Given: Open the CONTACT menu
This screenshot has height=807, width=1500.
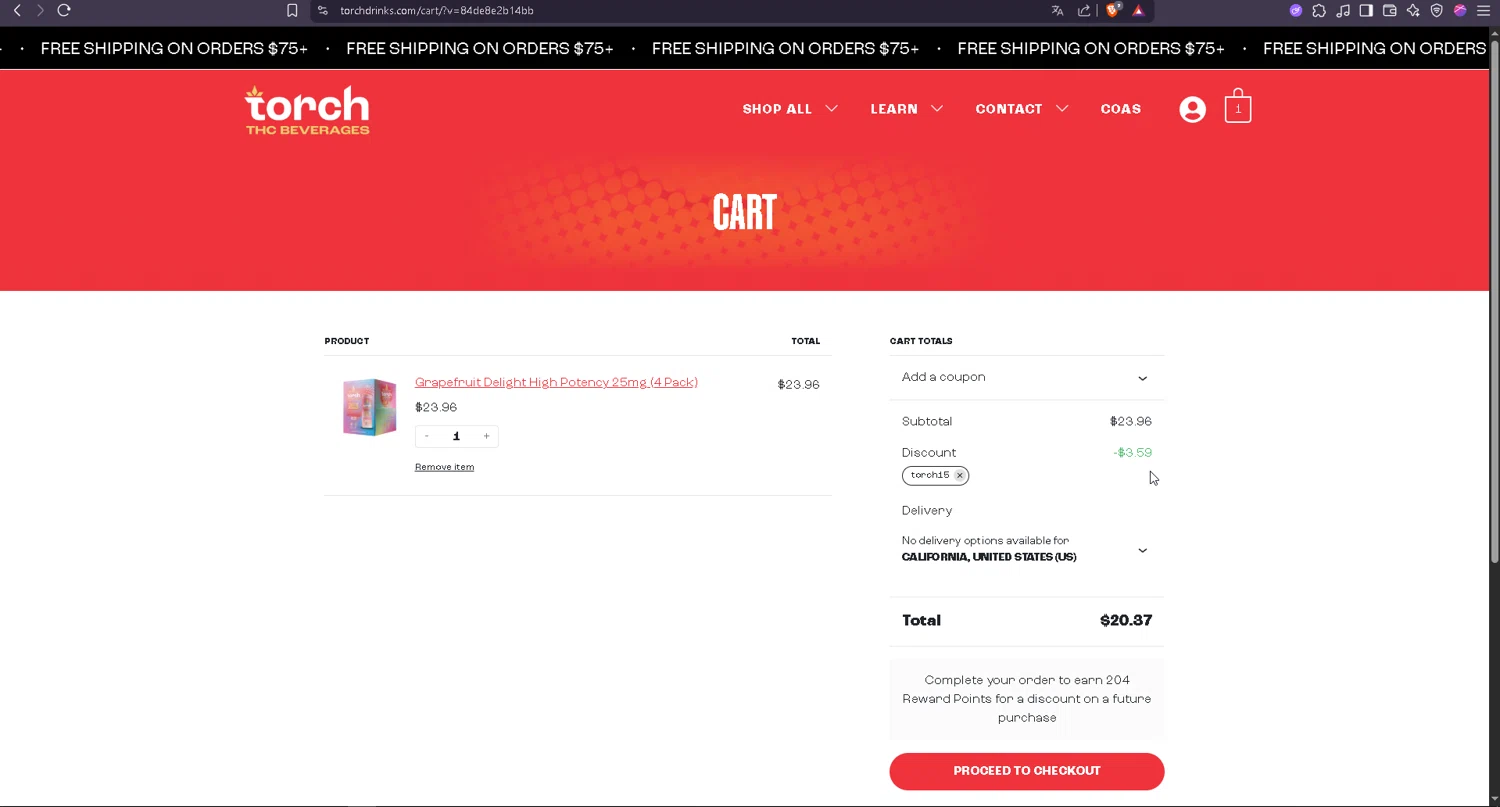Looking at the screenshot, I should pyautogui.click(x=1009, y=109).
